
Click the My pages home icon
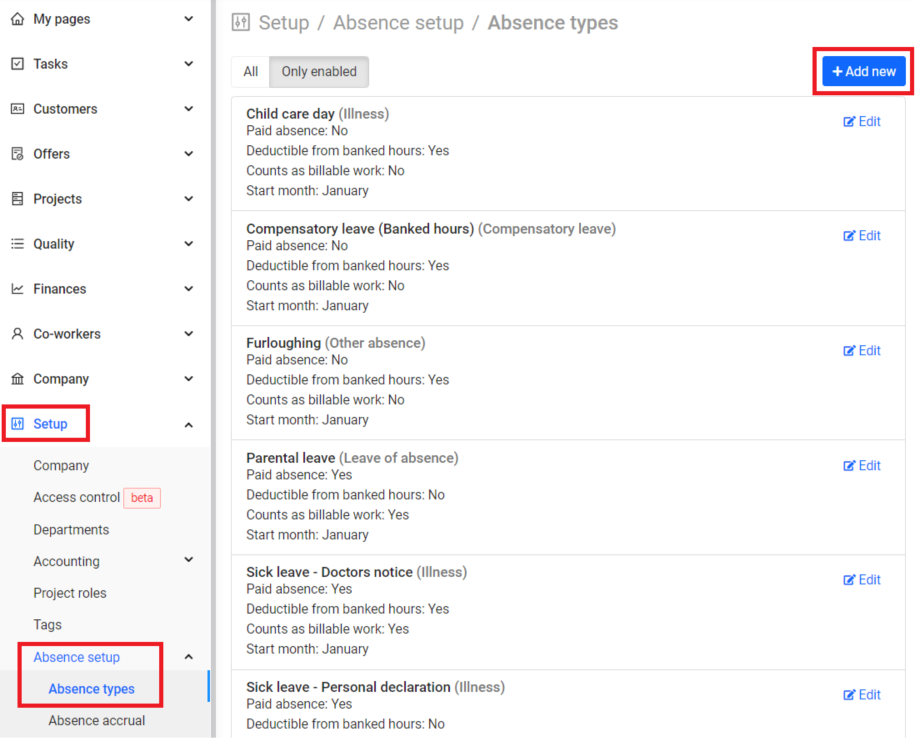pyautogui.click(x=18, y=19)
